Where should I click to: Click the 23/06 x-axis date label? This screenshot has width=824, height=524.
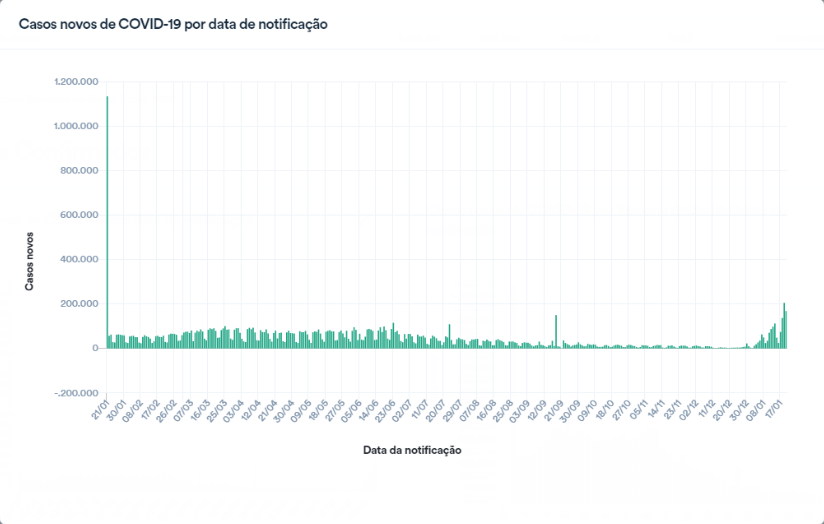[x=384, y=412]
